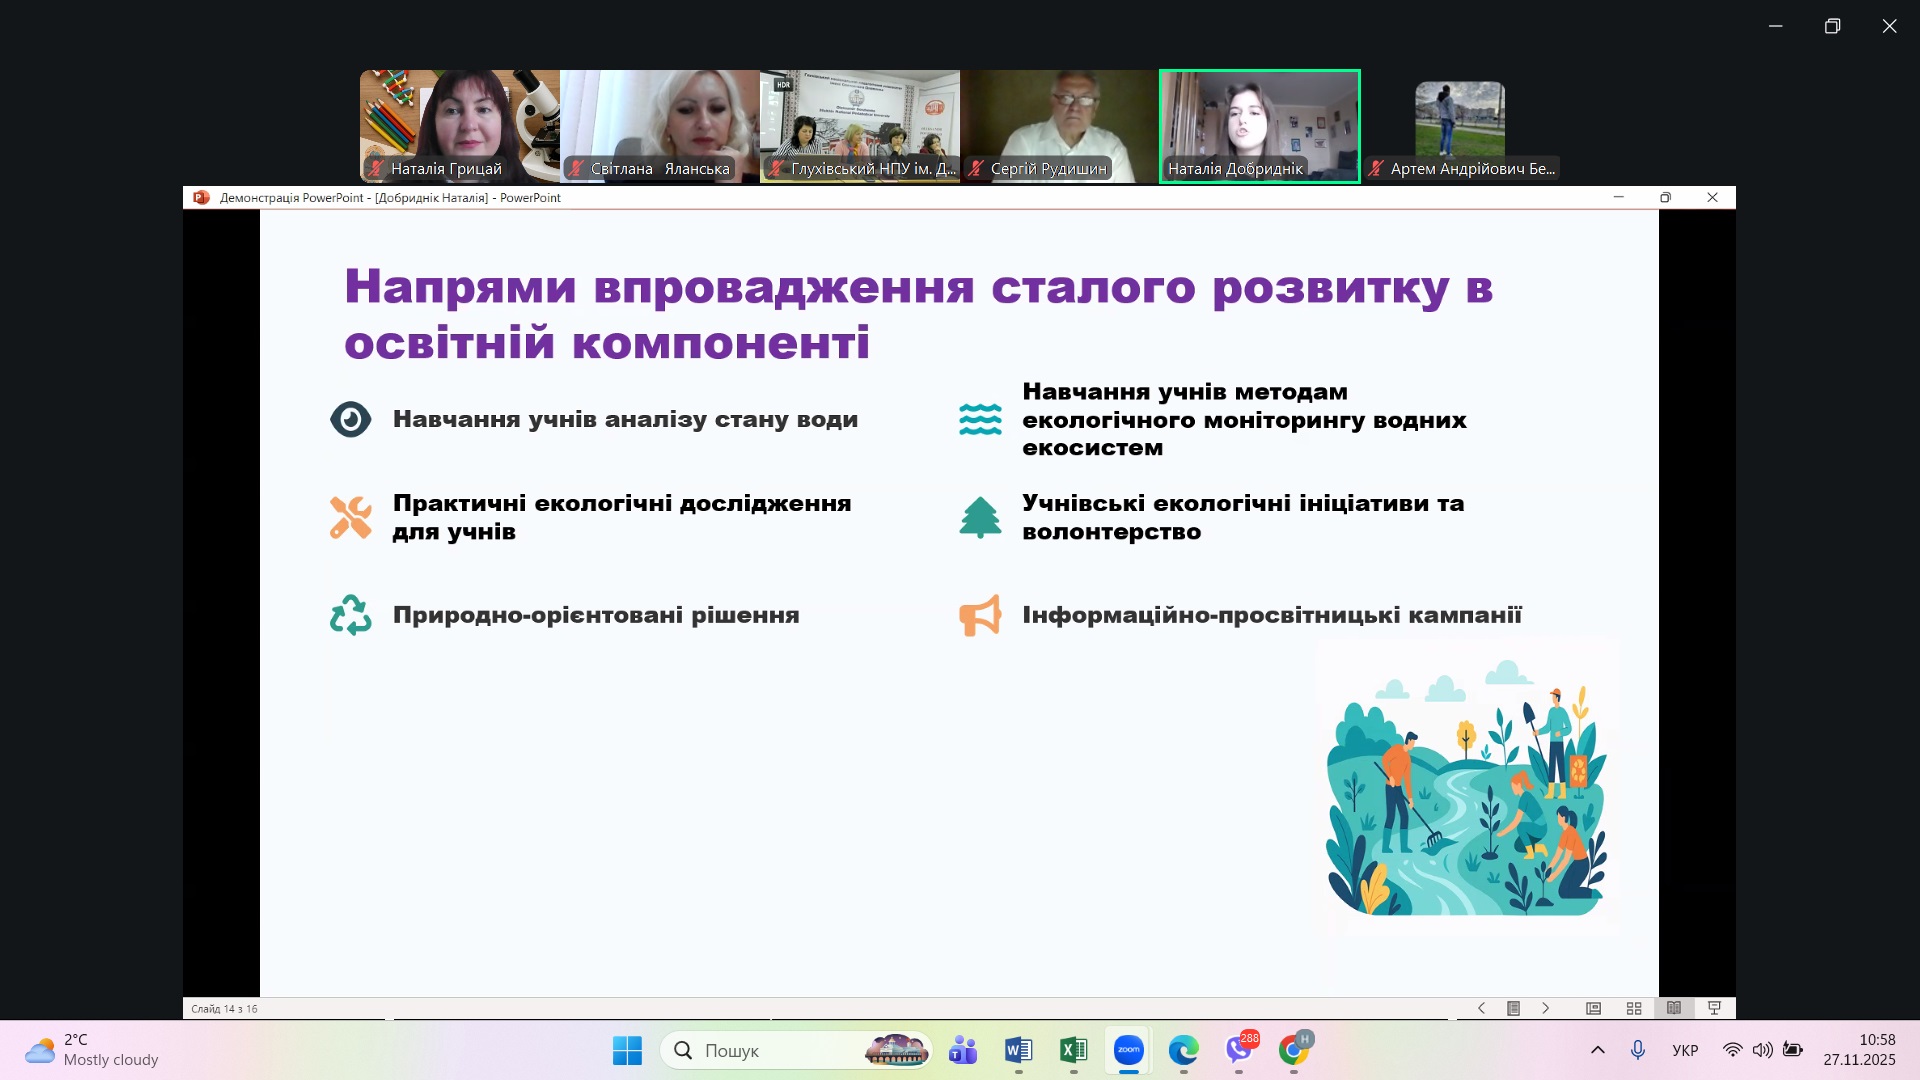Advance to next slide arrow
The width and height of the screenshot is (1920, 1080).
coord(1545,1008)
